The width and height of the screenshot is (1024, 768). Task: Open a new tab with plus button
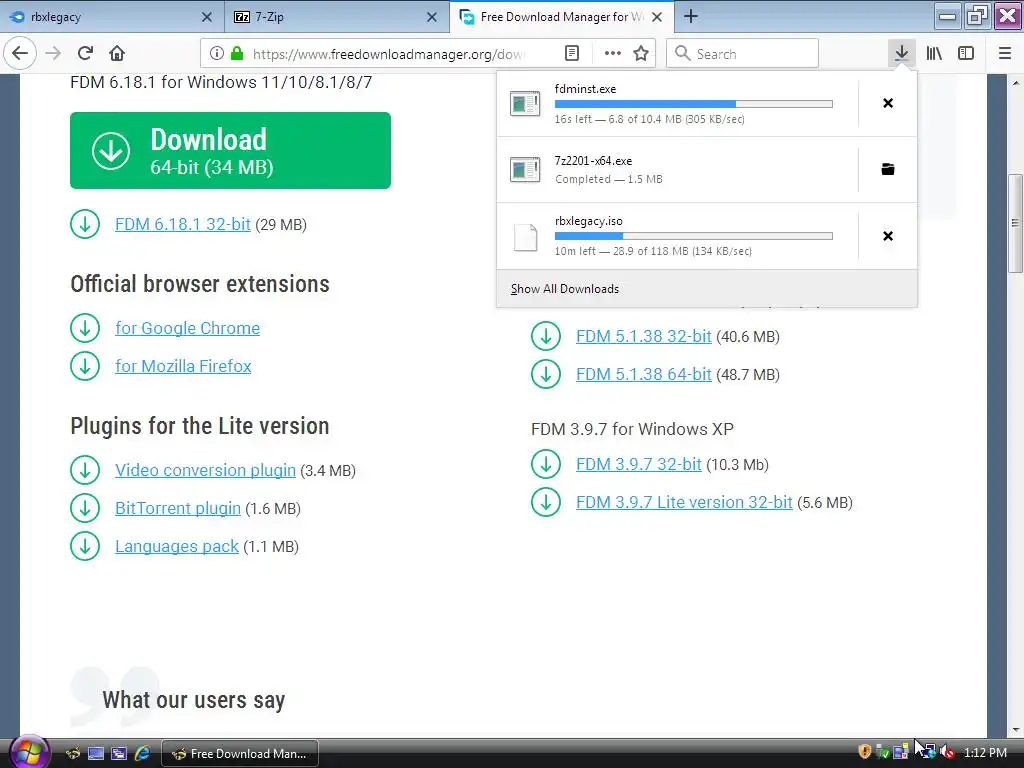click(x=691, y=16)
